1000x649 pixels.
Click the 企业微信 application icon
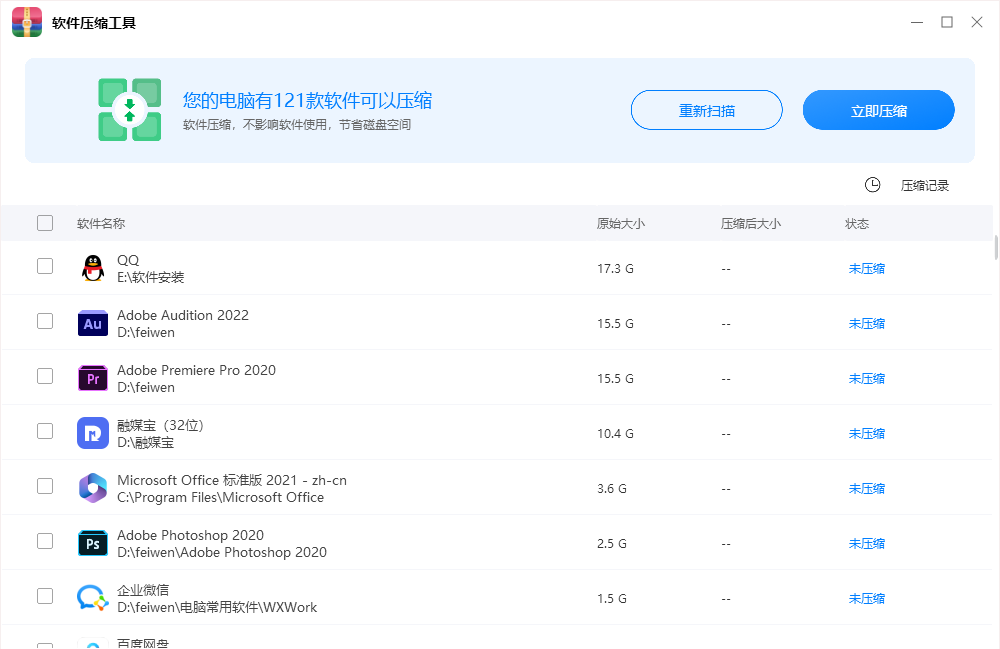click(92, 595)
